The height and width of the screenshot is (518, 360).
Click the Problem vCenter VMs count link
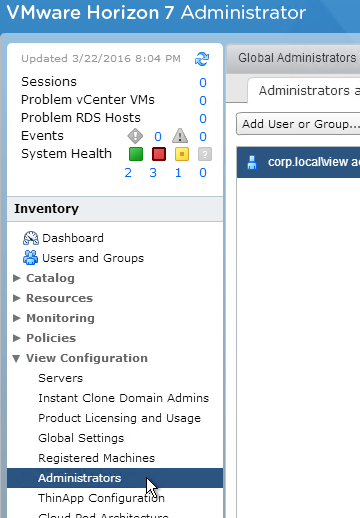click(203, 100)
